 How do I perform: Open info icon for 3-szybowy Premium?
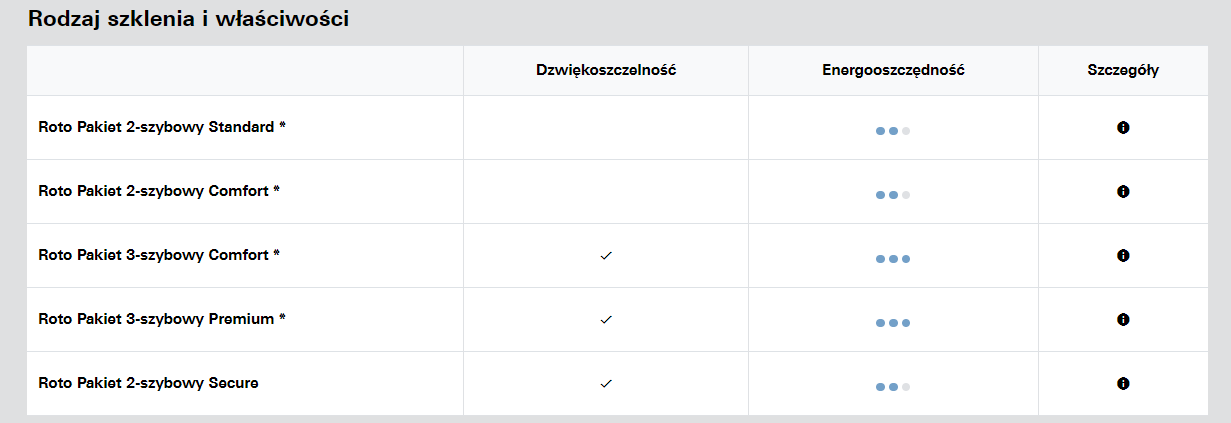click(x=1123, y=320)
